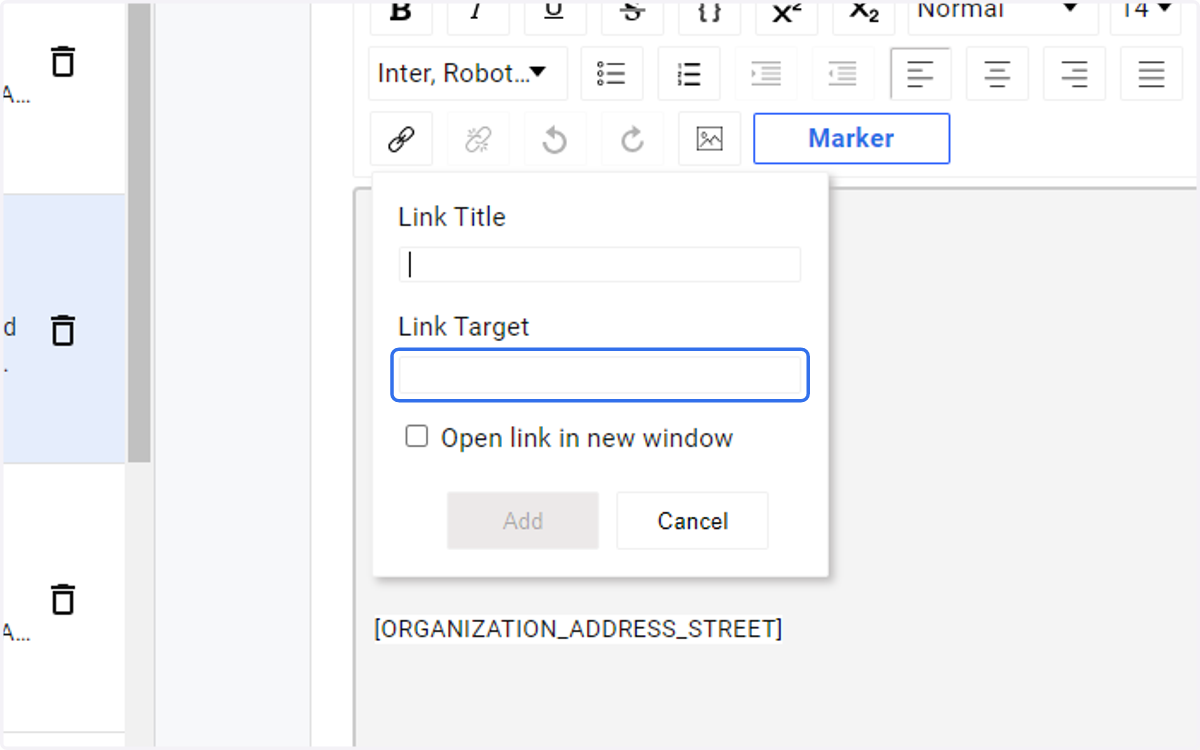The height and width of the screenshot is (750, 1200).
Task: Click the outdent icon
Action: click(843, 73)
